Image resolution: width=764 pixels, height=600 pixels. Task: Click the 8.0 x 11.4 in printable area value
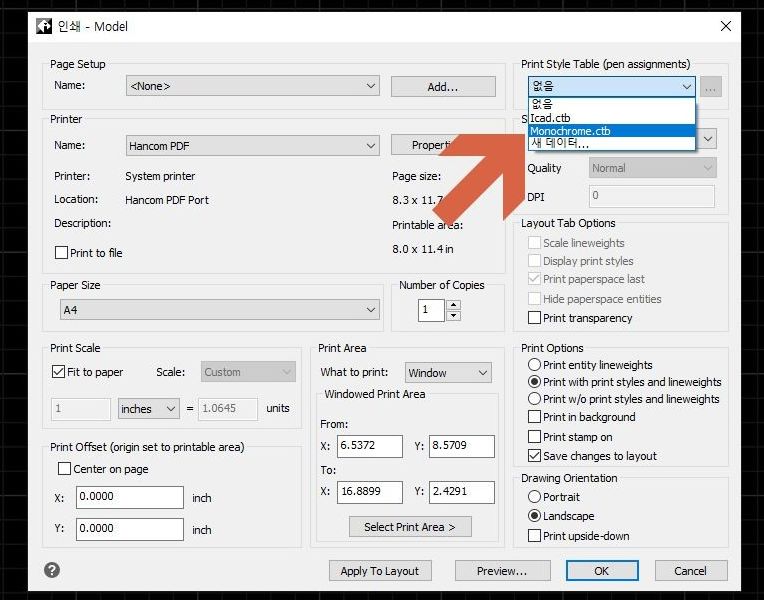click(x=422, y=249)
